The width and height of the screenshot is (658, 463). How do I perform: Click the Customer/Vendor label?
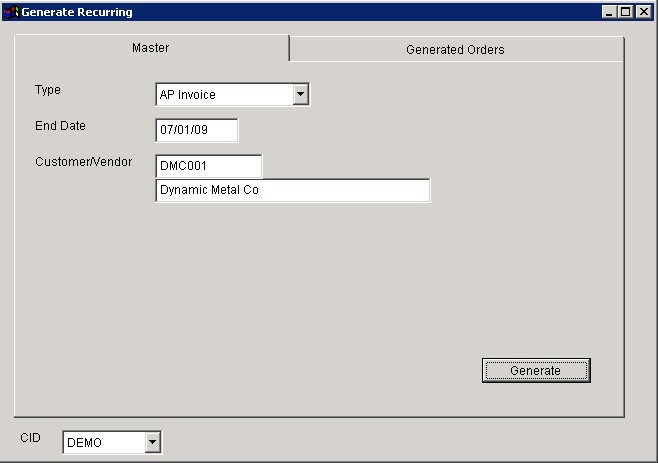(x=83, y=161)
